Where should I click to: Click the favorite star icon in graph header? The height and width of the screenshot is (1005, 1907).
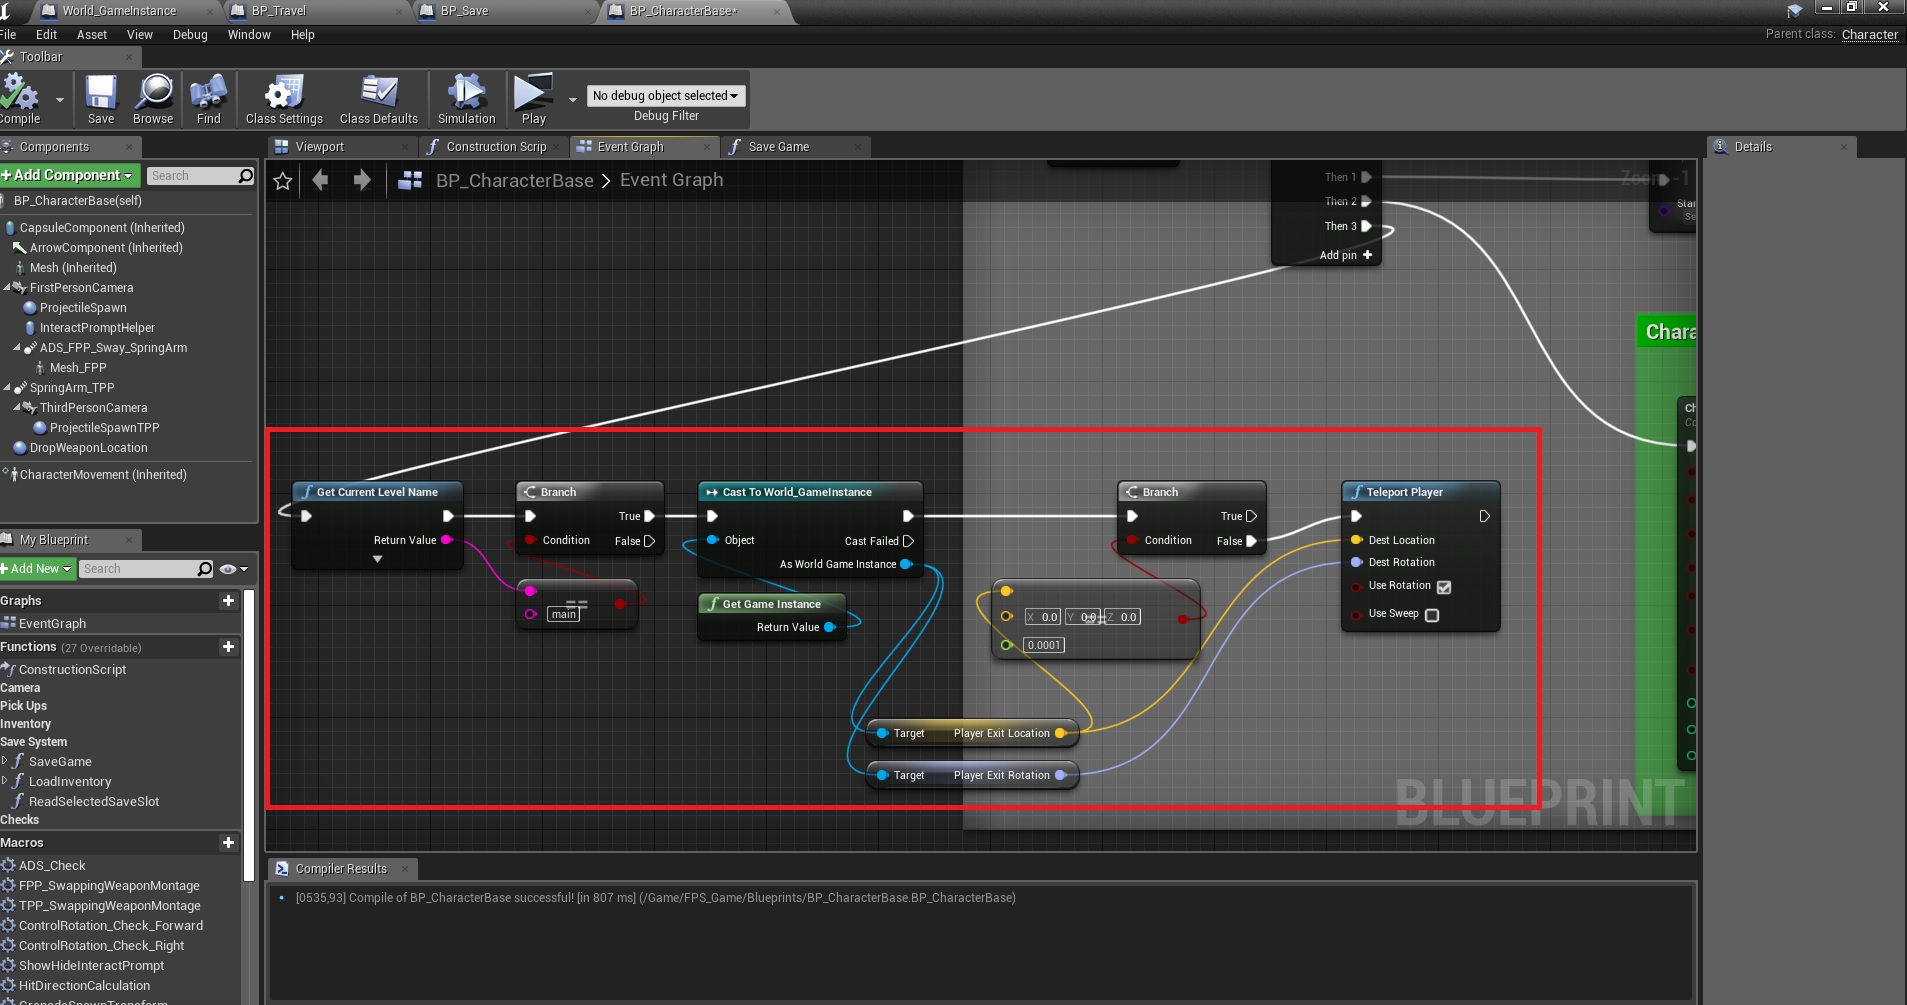(283, 181)
